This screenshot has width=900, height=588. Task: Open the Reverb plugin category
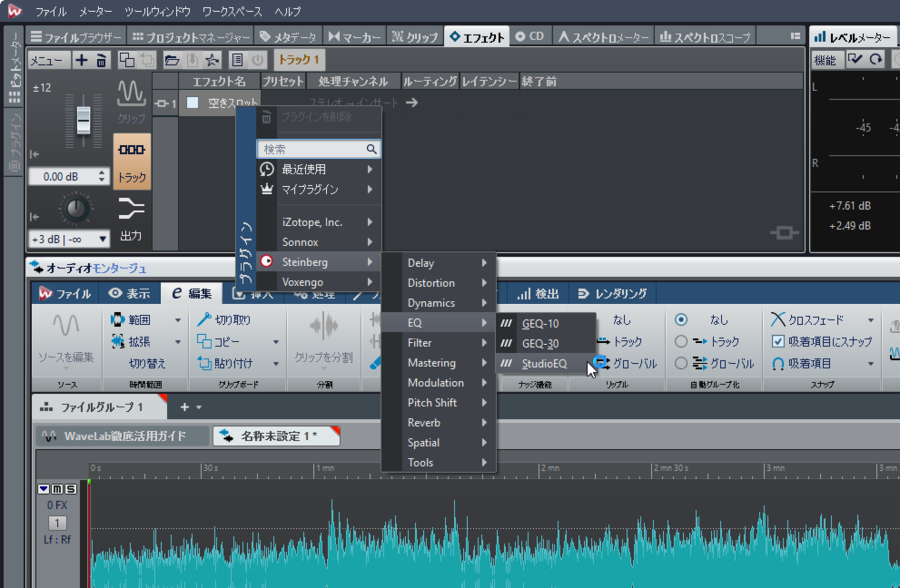click(x=439, y=423)
